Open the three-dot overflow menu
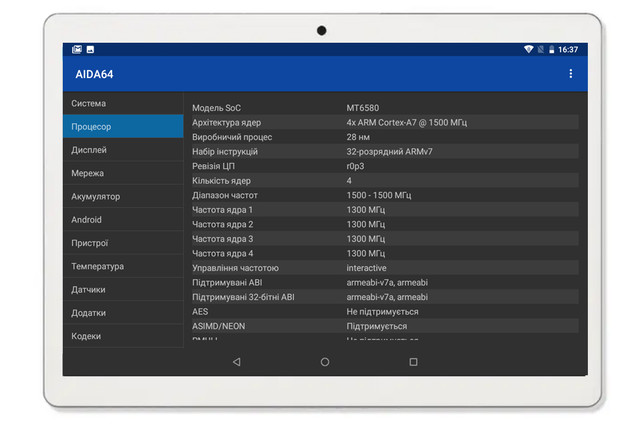 (571, 74)
